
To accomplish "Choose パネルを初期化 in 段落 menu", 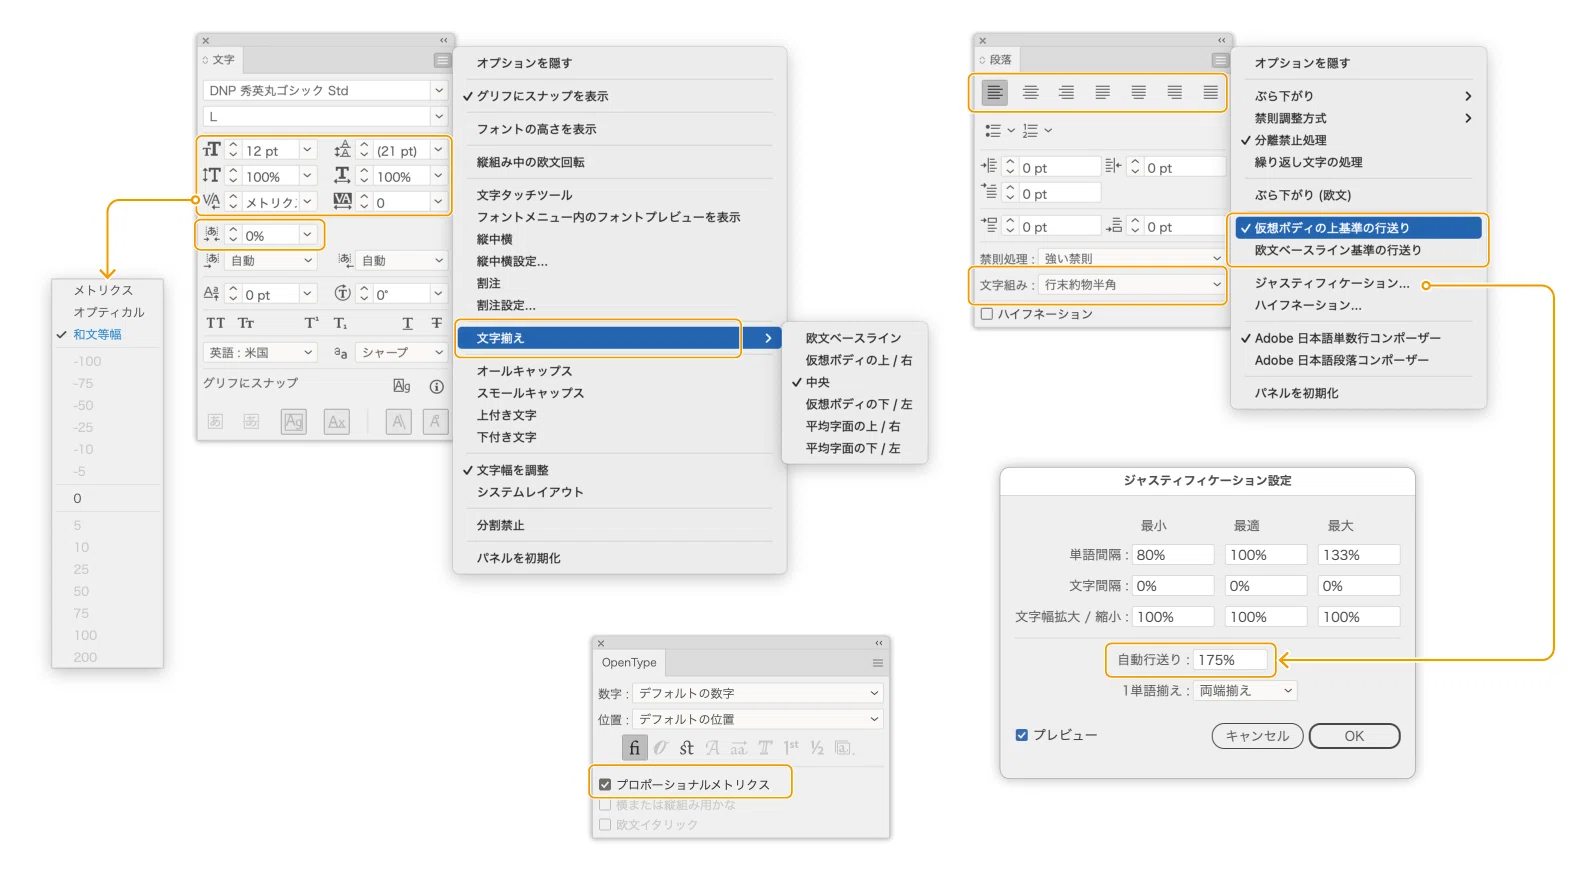I will [1296, 393].
